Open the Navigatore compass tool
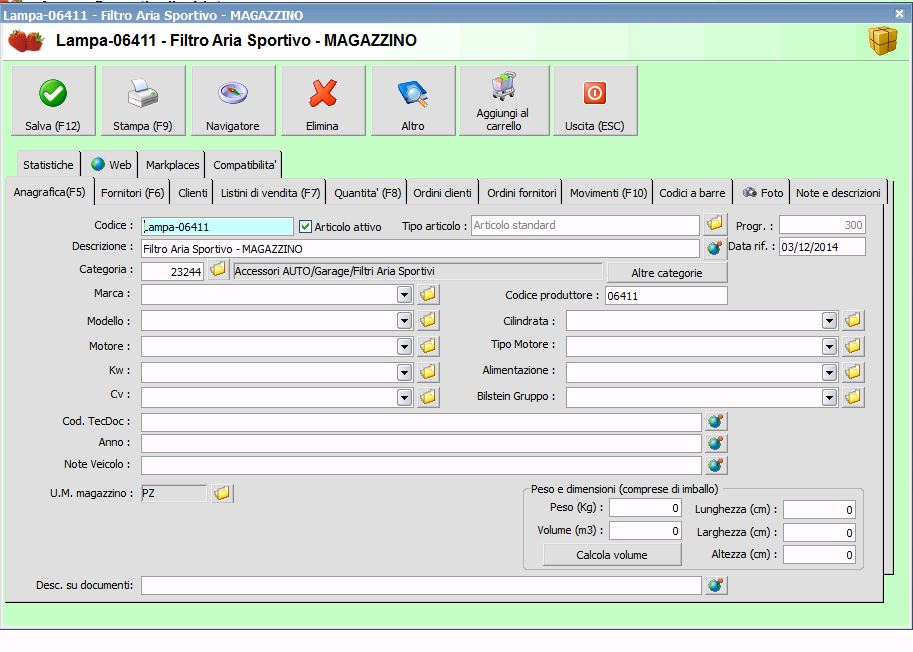The height and width of the screenshot is (652, 913). click(x=232, y=101)
